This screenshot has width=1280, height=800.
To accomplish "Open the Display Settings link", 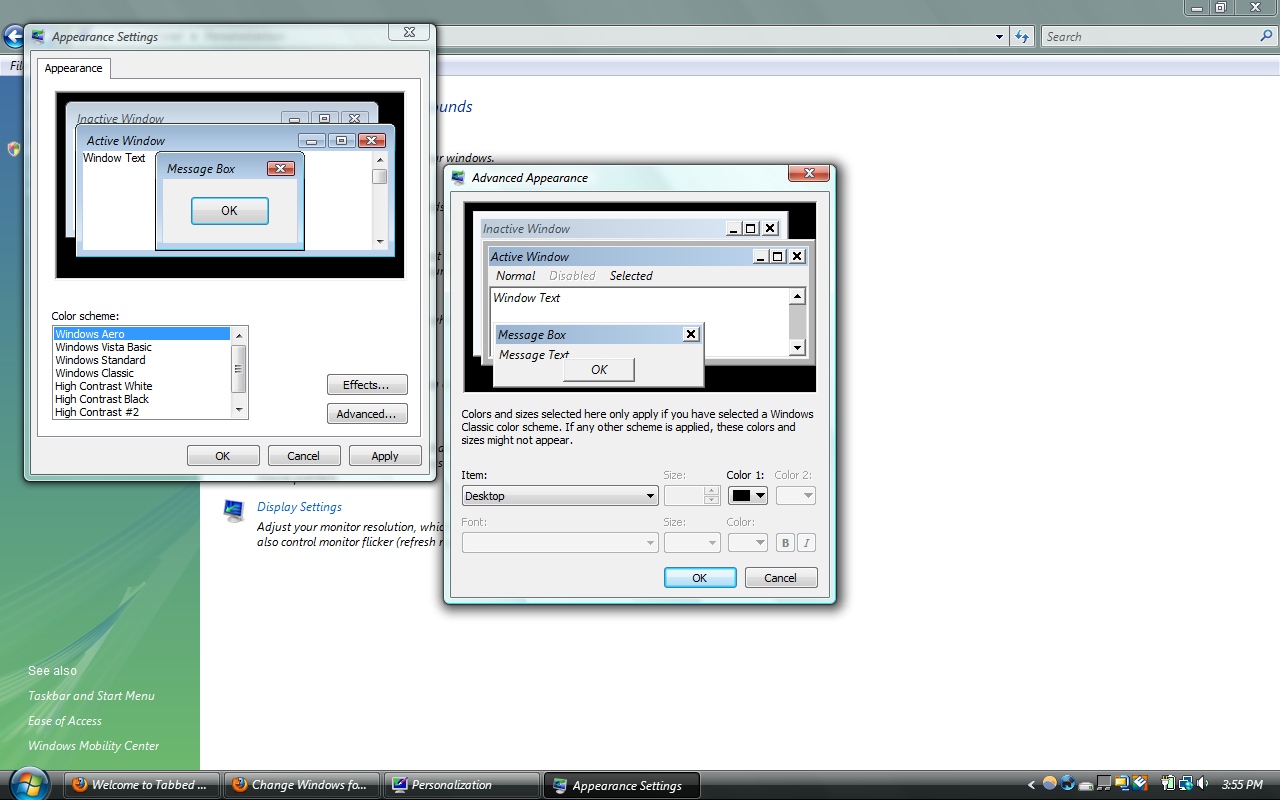I will click(299, 507).
